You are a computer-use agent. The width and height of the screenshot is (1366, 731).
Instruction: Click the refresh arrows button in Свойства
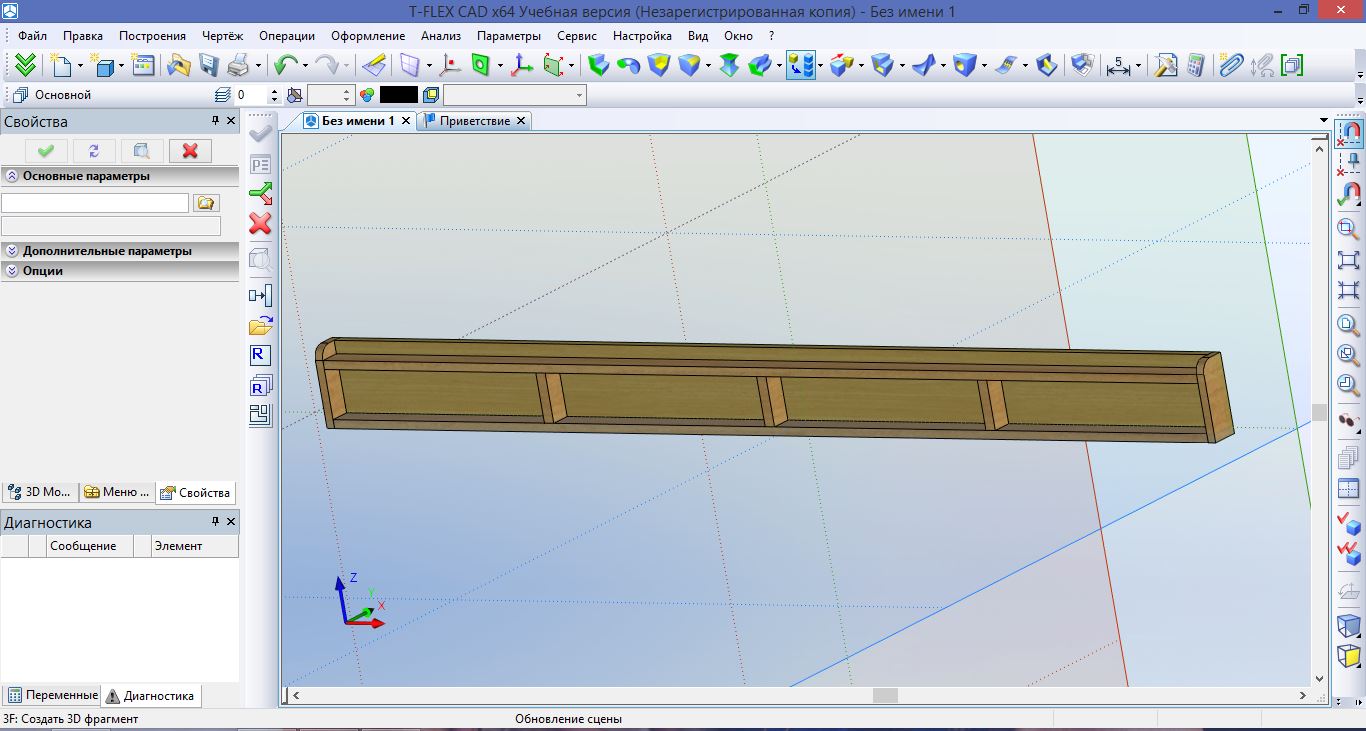[94, 150]
